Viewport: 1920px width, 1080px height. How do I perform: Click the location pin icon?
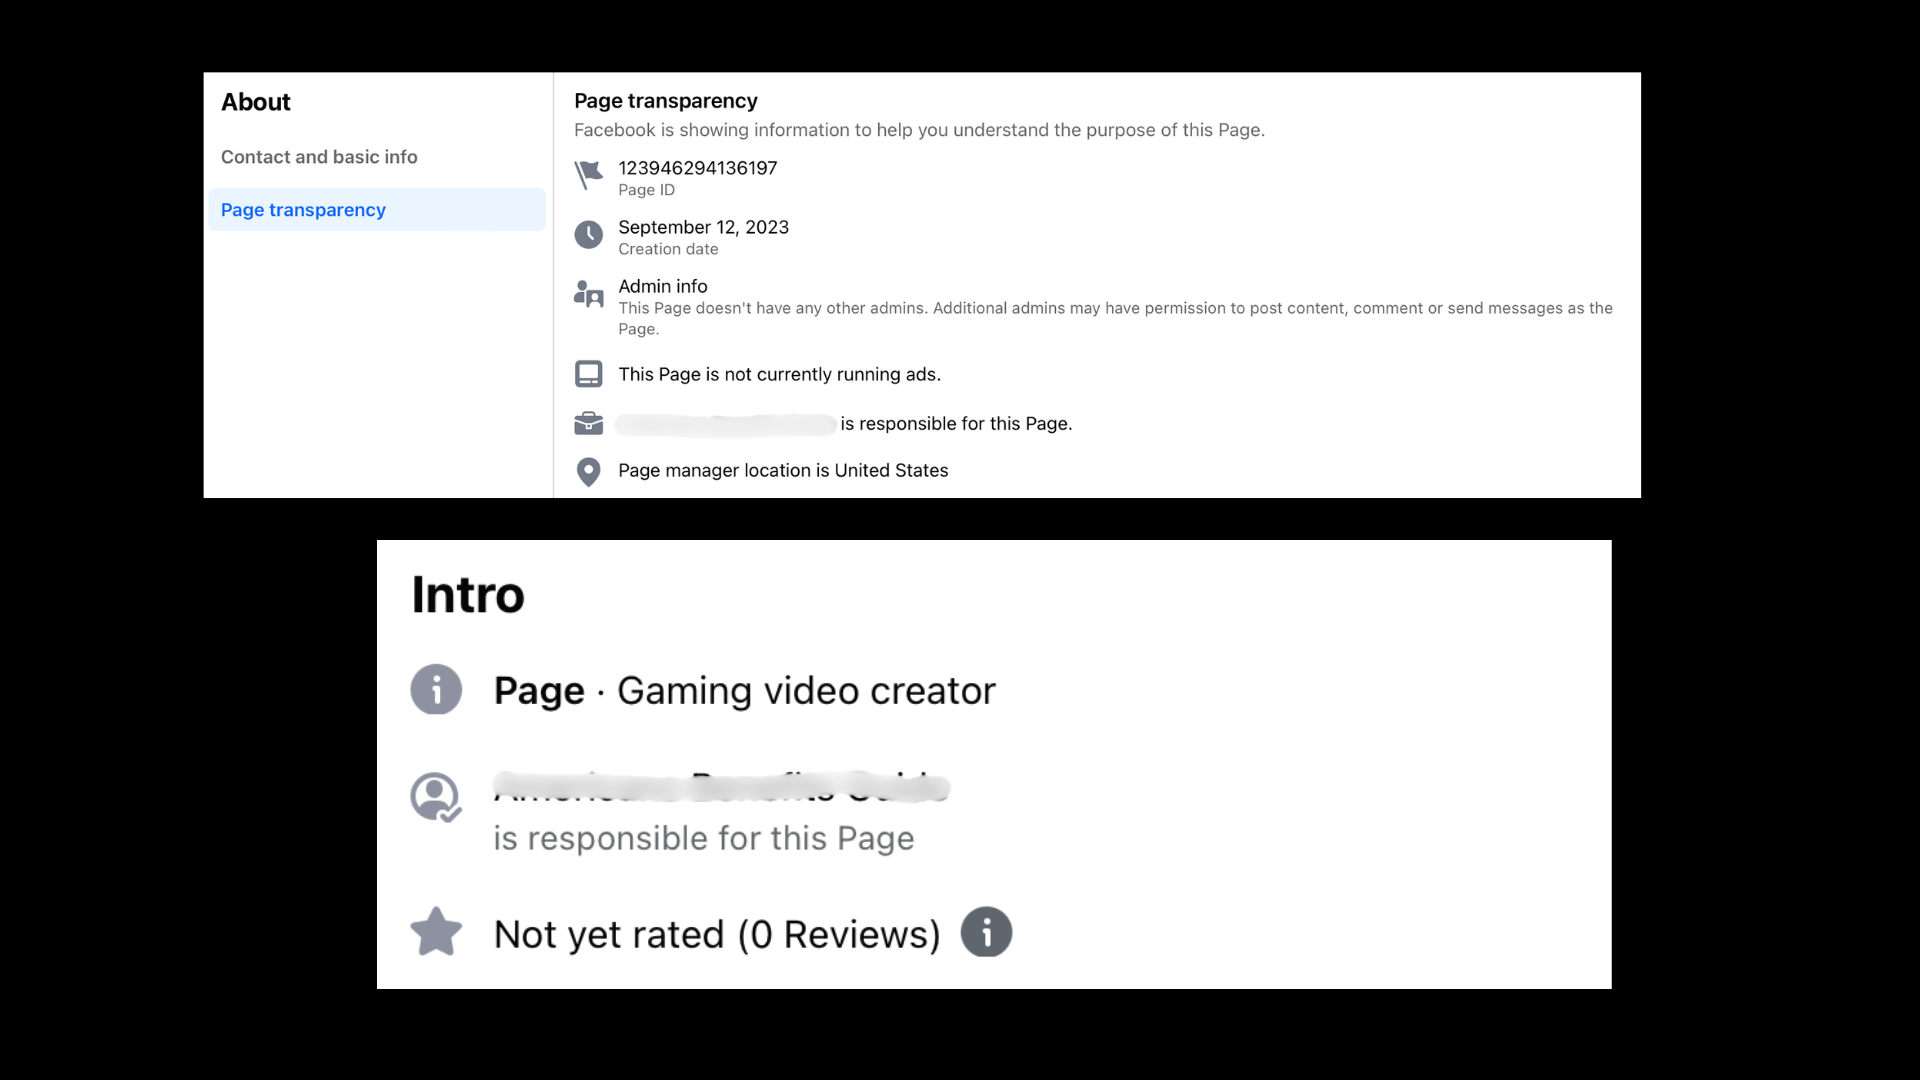click(588, 471)
